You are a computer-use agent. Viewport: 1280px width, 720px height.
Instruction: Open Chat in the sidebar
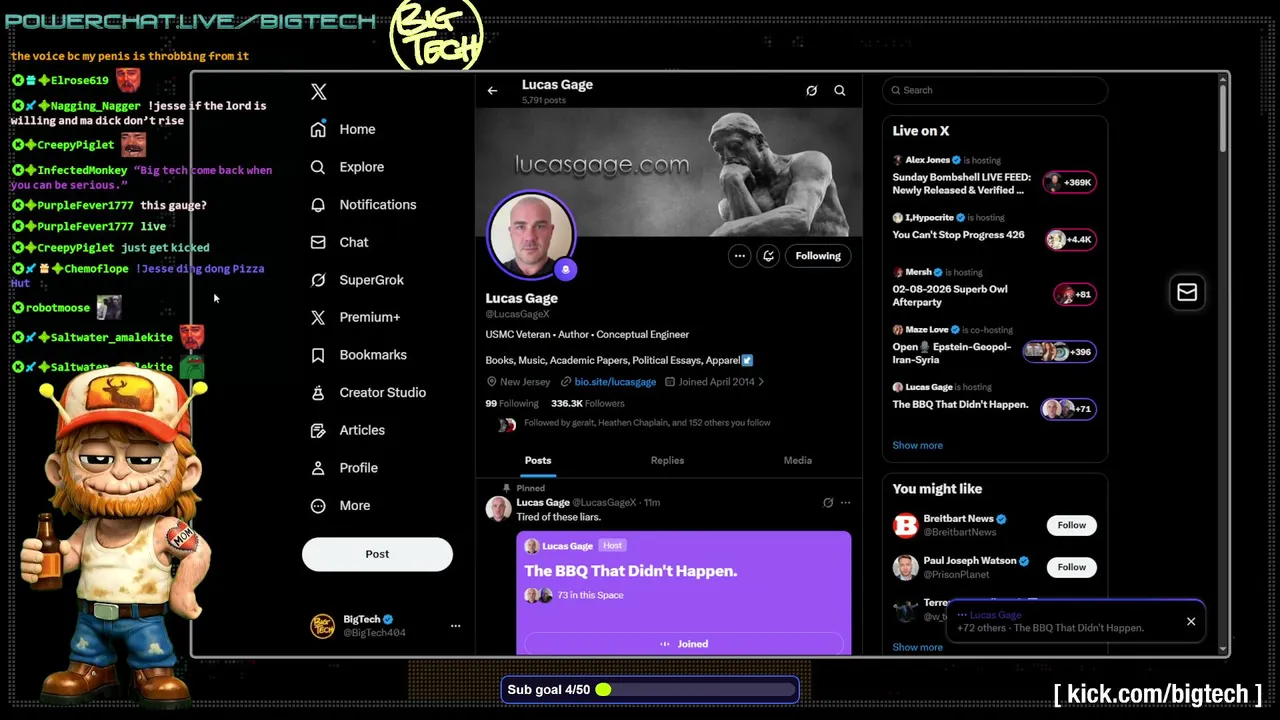[x=339, y=242]
